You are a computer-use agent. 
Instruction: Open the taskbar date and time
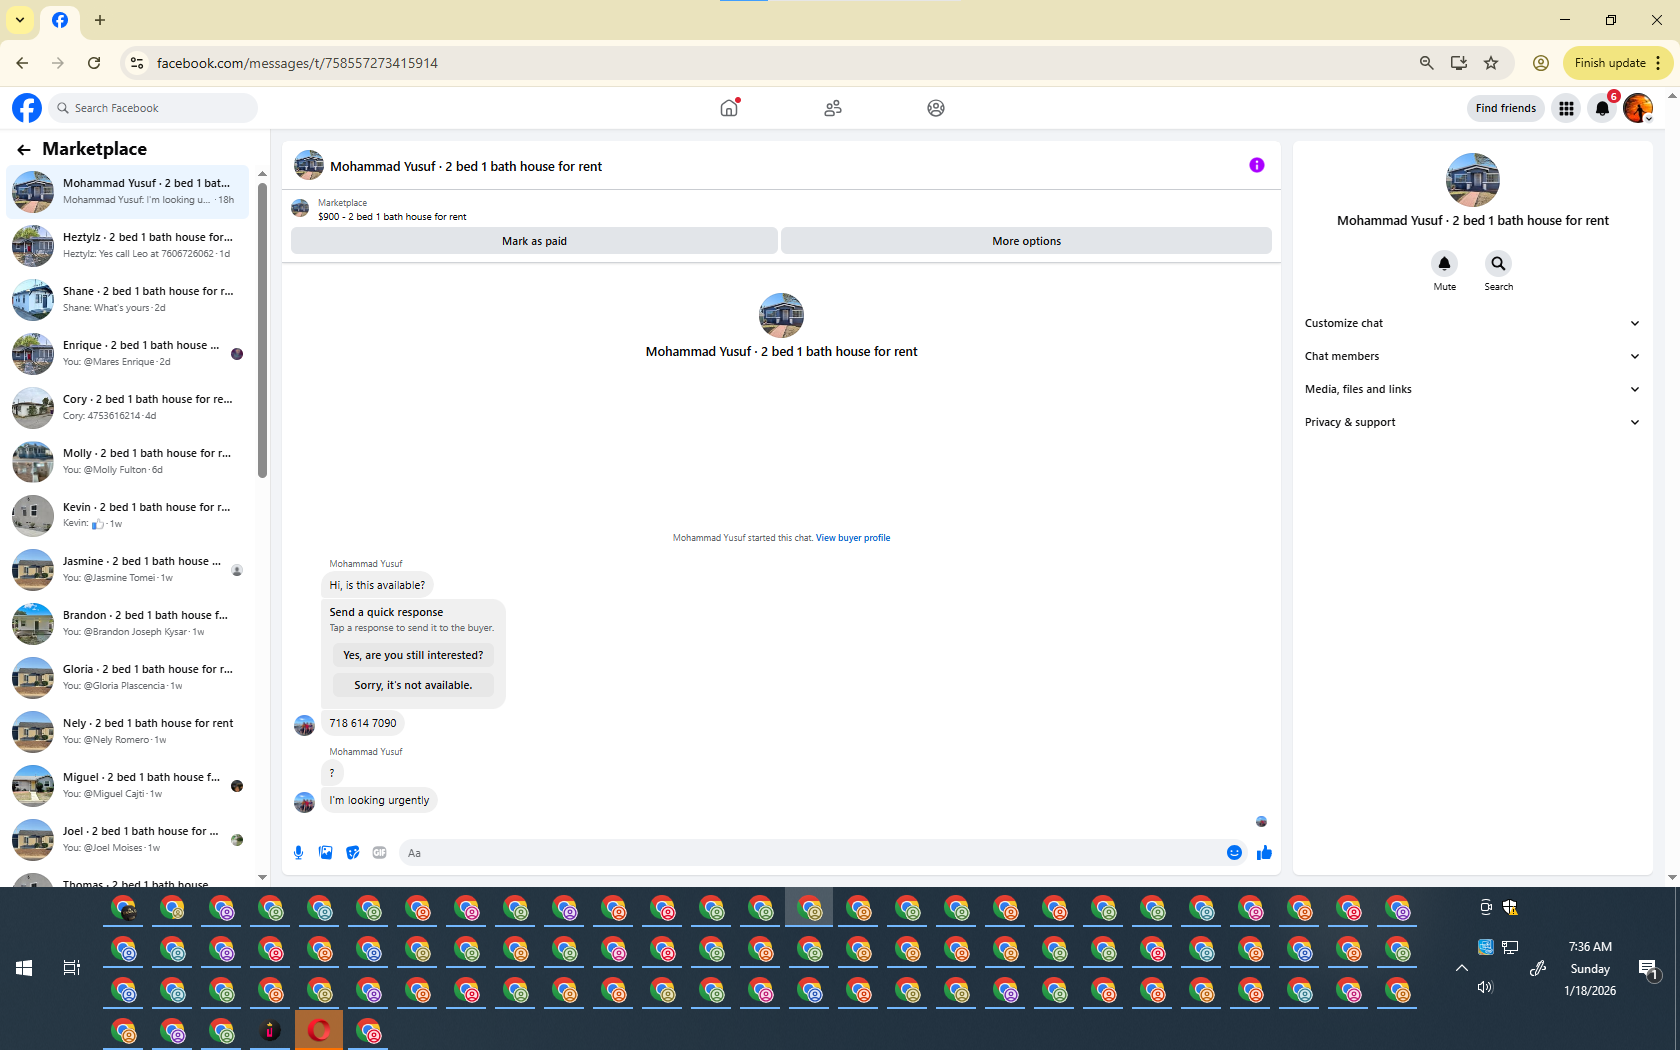point(1590,968)
